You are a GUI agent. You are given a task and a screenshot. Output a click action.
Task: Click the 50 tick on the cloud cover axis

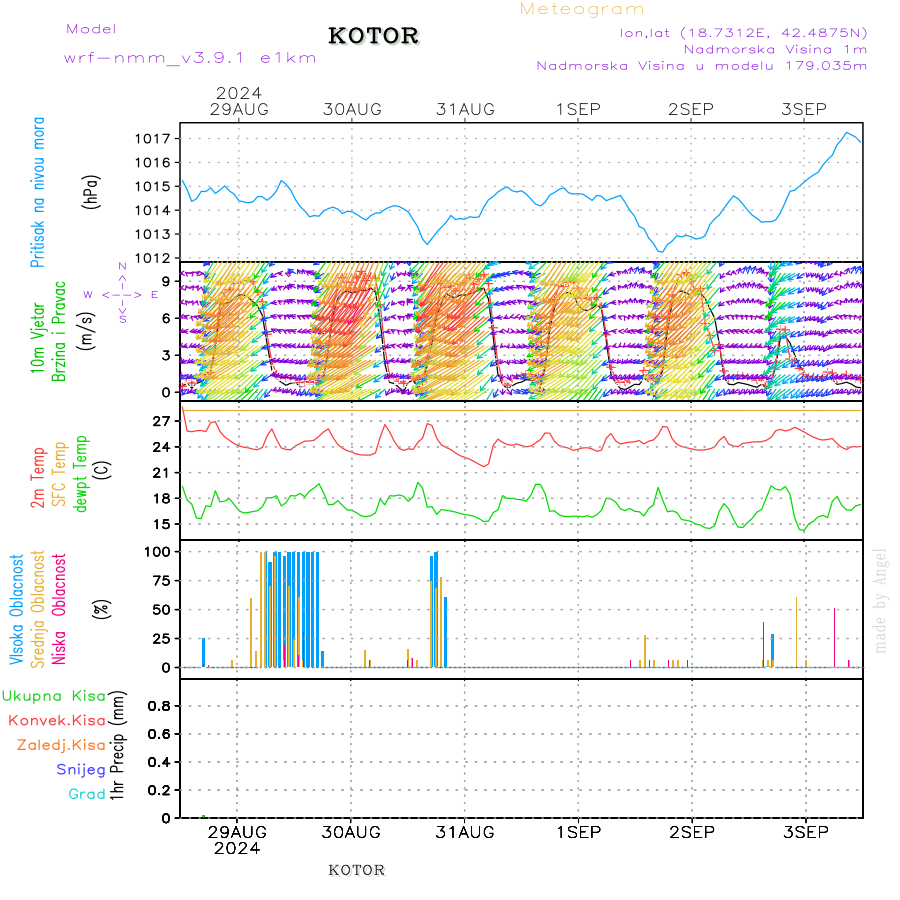coord(161,610)
